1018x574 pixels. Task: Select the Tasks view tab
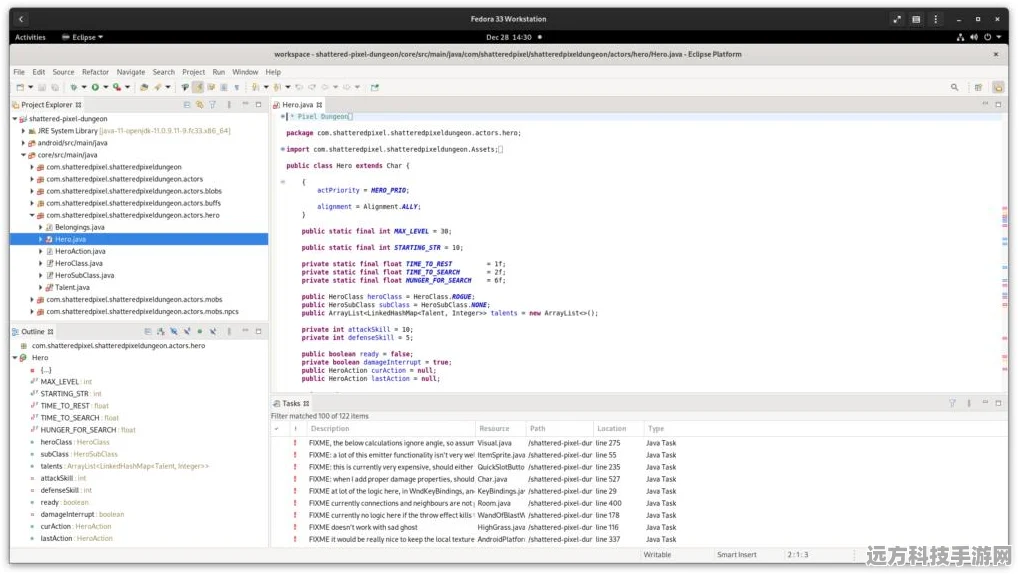tap(292, 403)
